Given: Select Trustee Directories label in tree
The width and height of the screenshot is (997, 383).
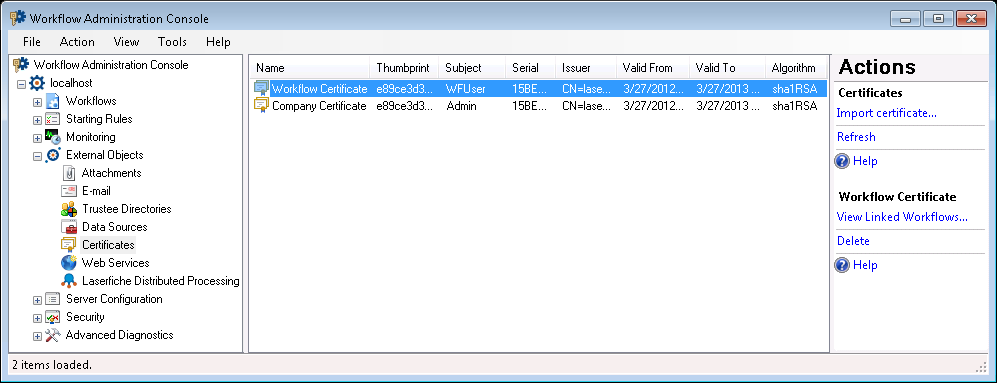Looking at the screenshot, I should [x=127, y=209].
